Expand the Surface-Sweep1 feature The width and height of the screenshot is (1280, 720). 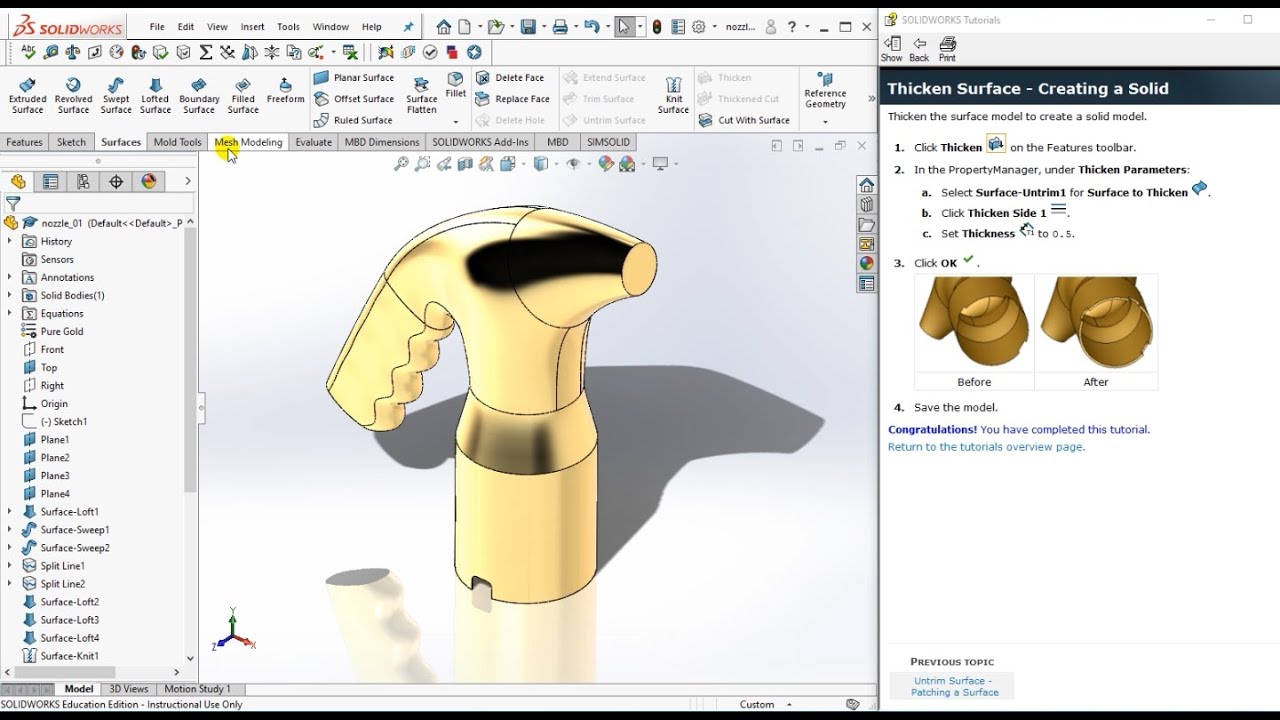click(x=10, y=529)
